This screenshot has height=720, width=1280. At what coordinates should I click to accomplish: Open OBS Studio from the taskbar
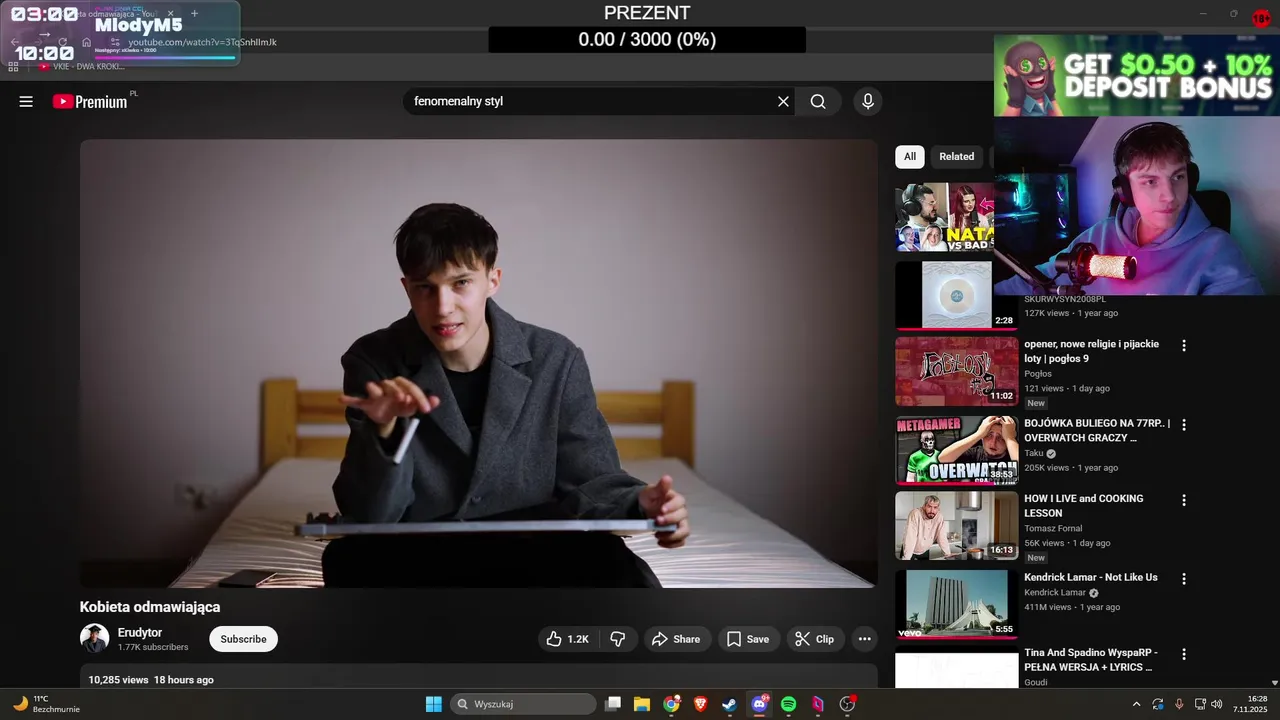click(847, 704)
